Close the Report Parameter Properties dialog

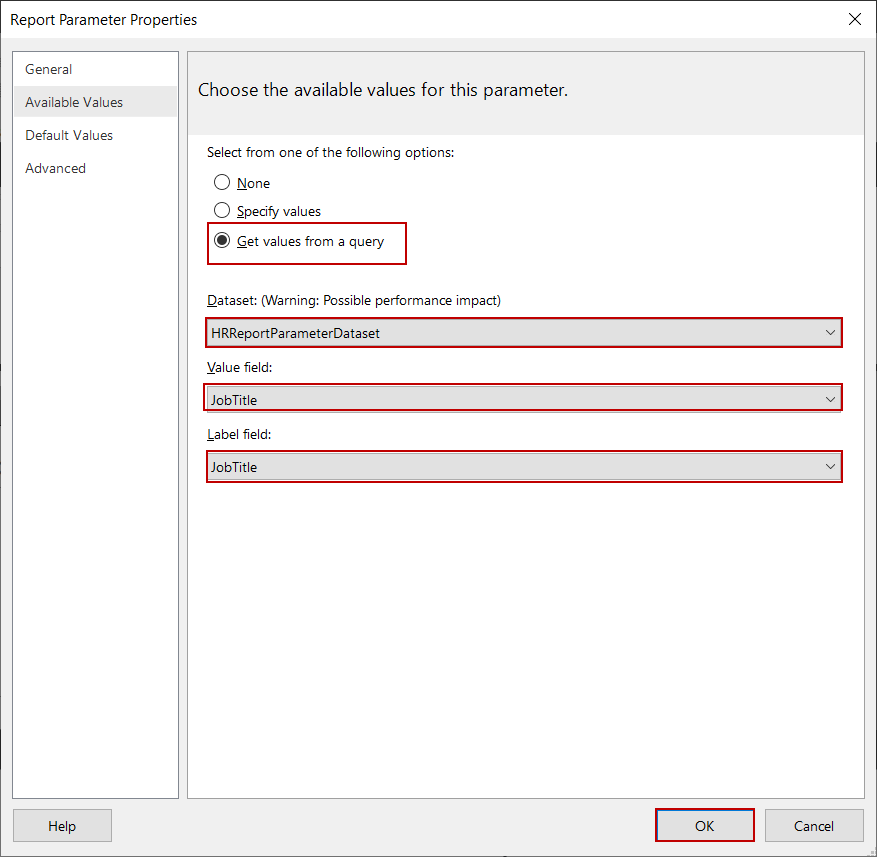click(854, 19)
